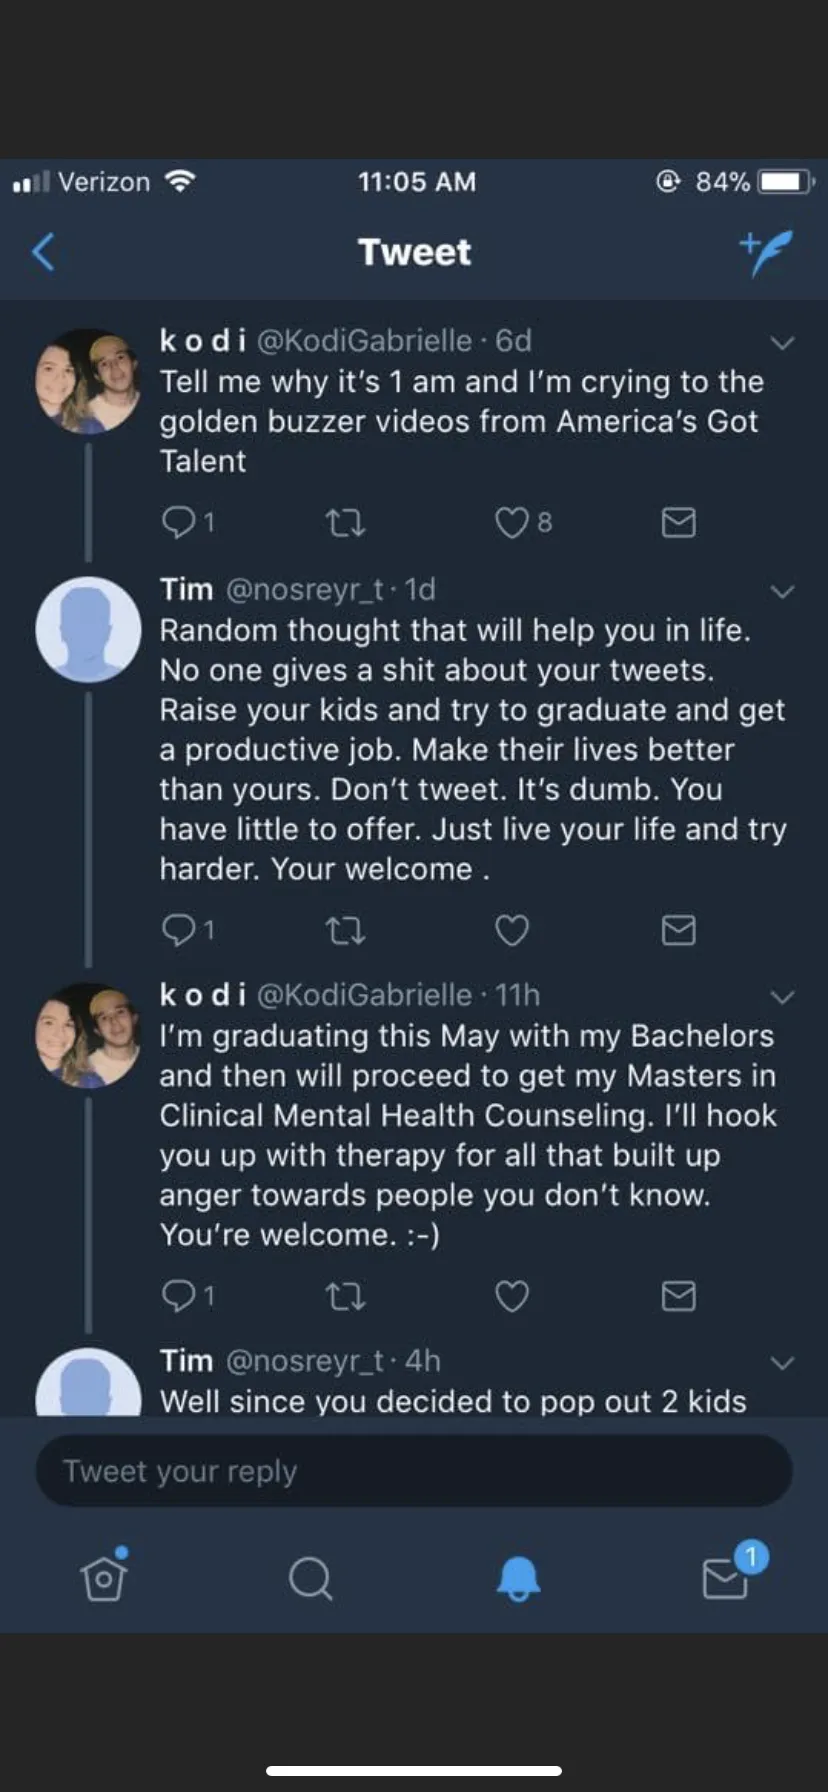The width and height of the screenshot is (828, 1792).
Task: Open the Notifications bell tab
Action: pos(518,1578)
